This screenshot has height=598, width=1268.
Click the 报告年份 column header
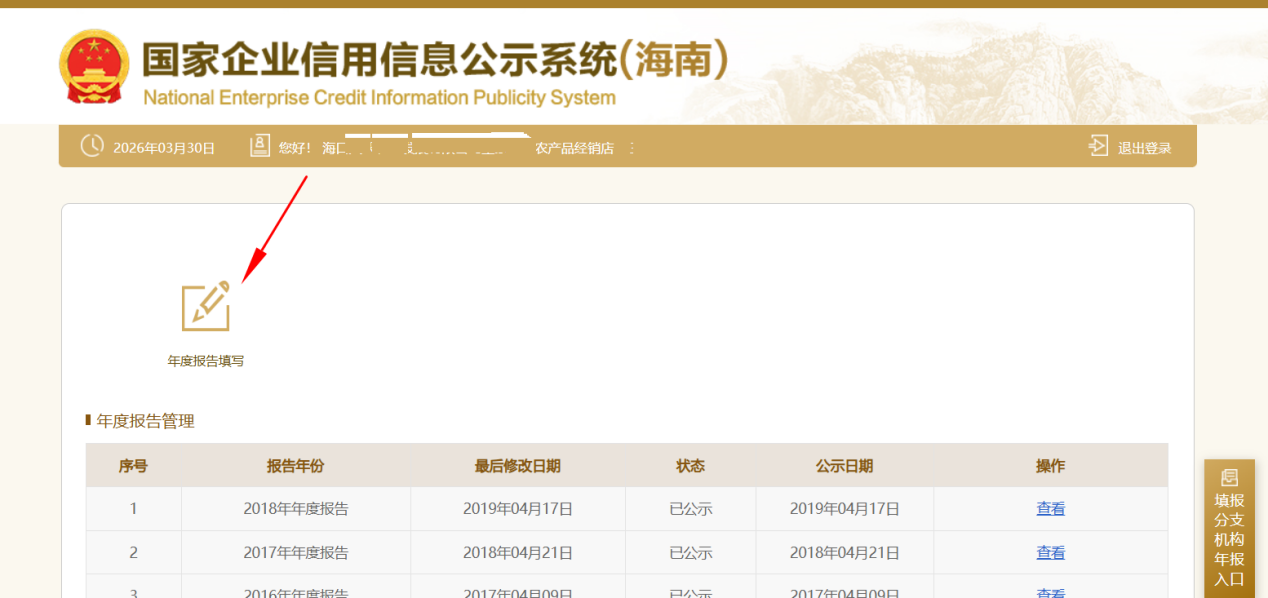pyautogui.click(x=295, y=466)
